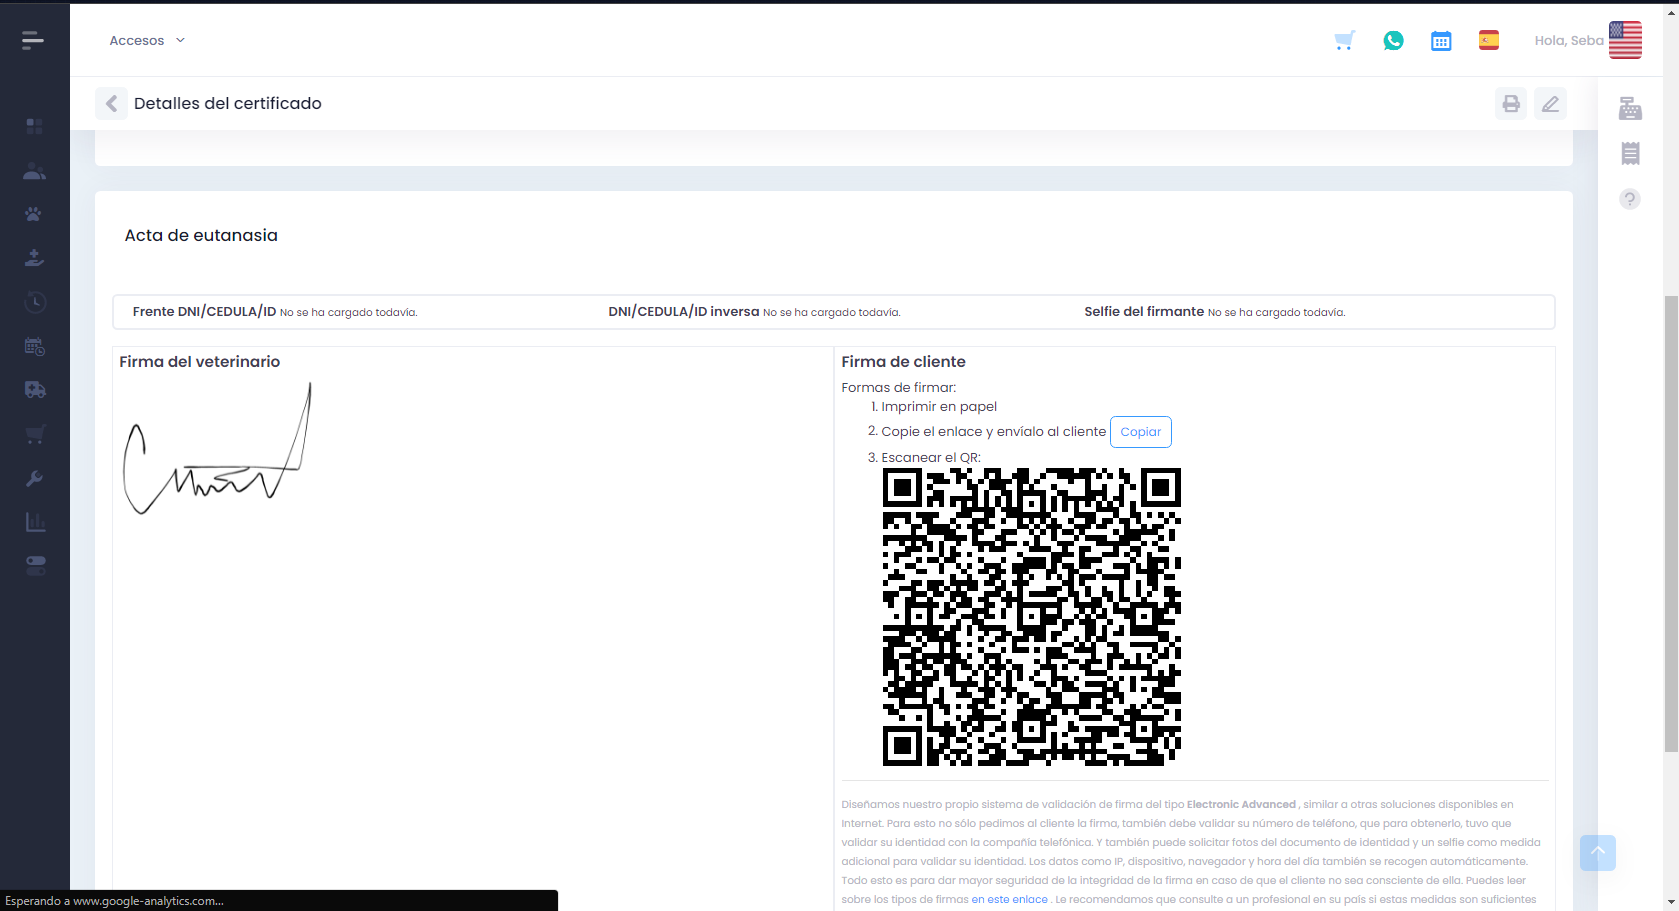Open the ambulance icon in sidebar

pos(34,390)
